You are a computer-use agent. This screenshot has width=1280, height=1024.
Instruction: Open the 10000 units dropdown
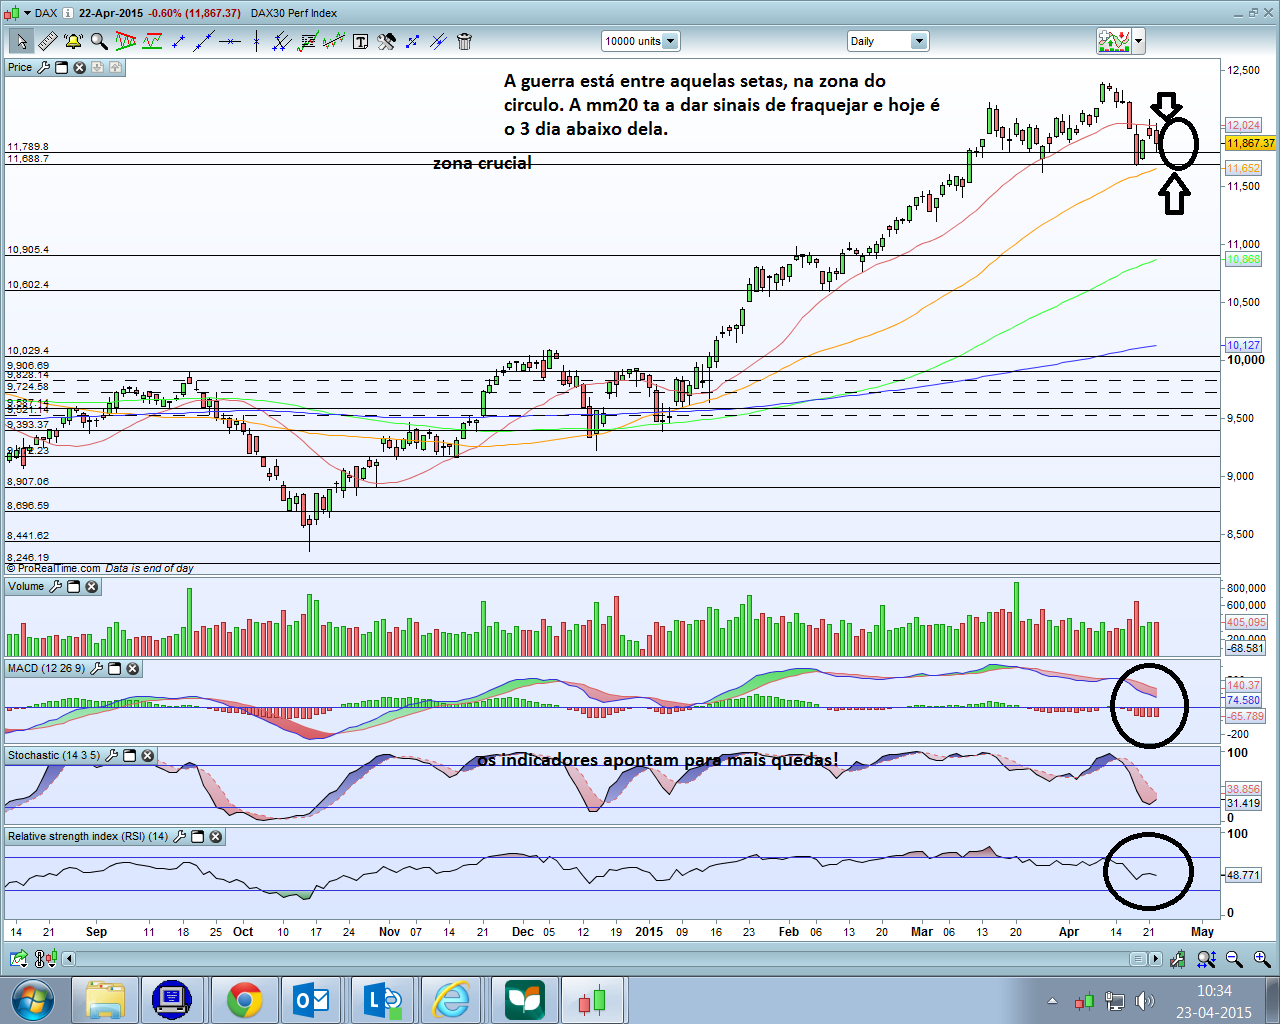click(640, 41)
